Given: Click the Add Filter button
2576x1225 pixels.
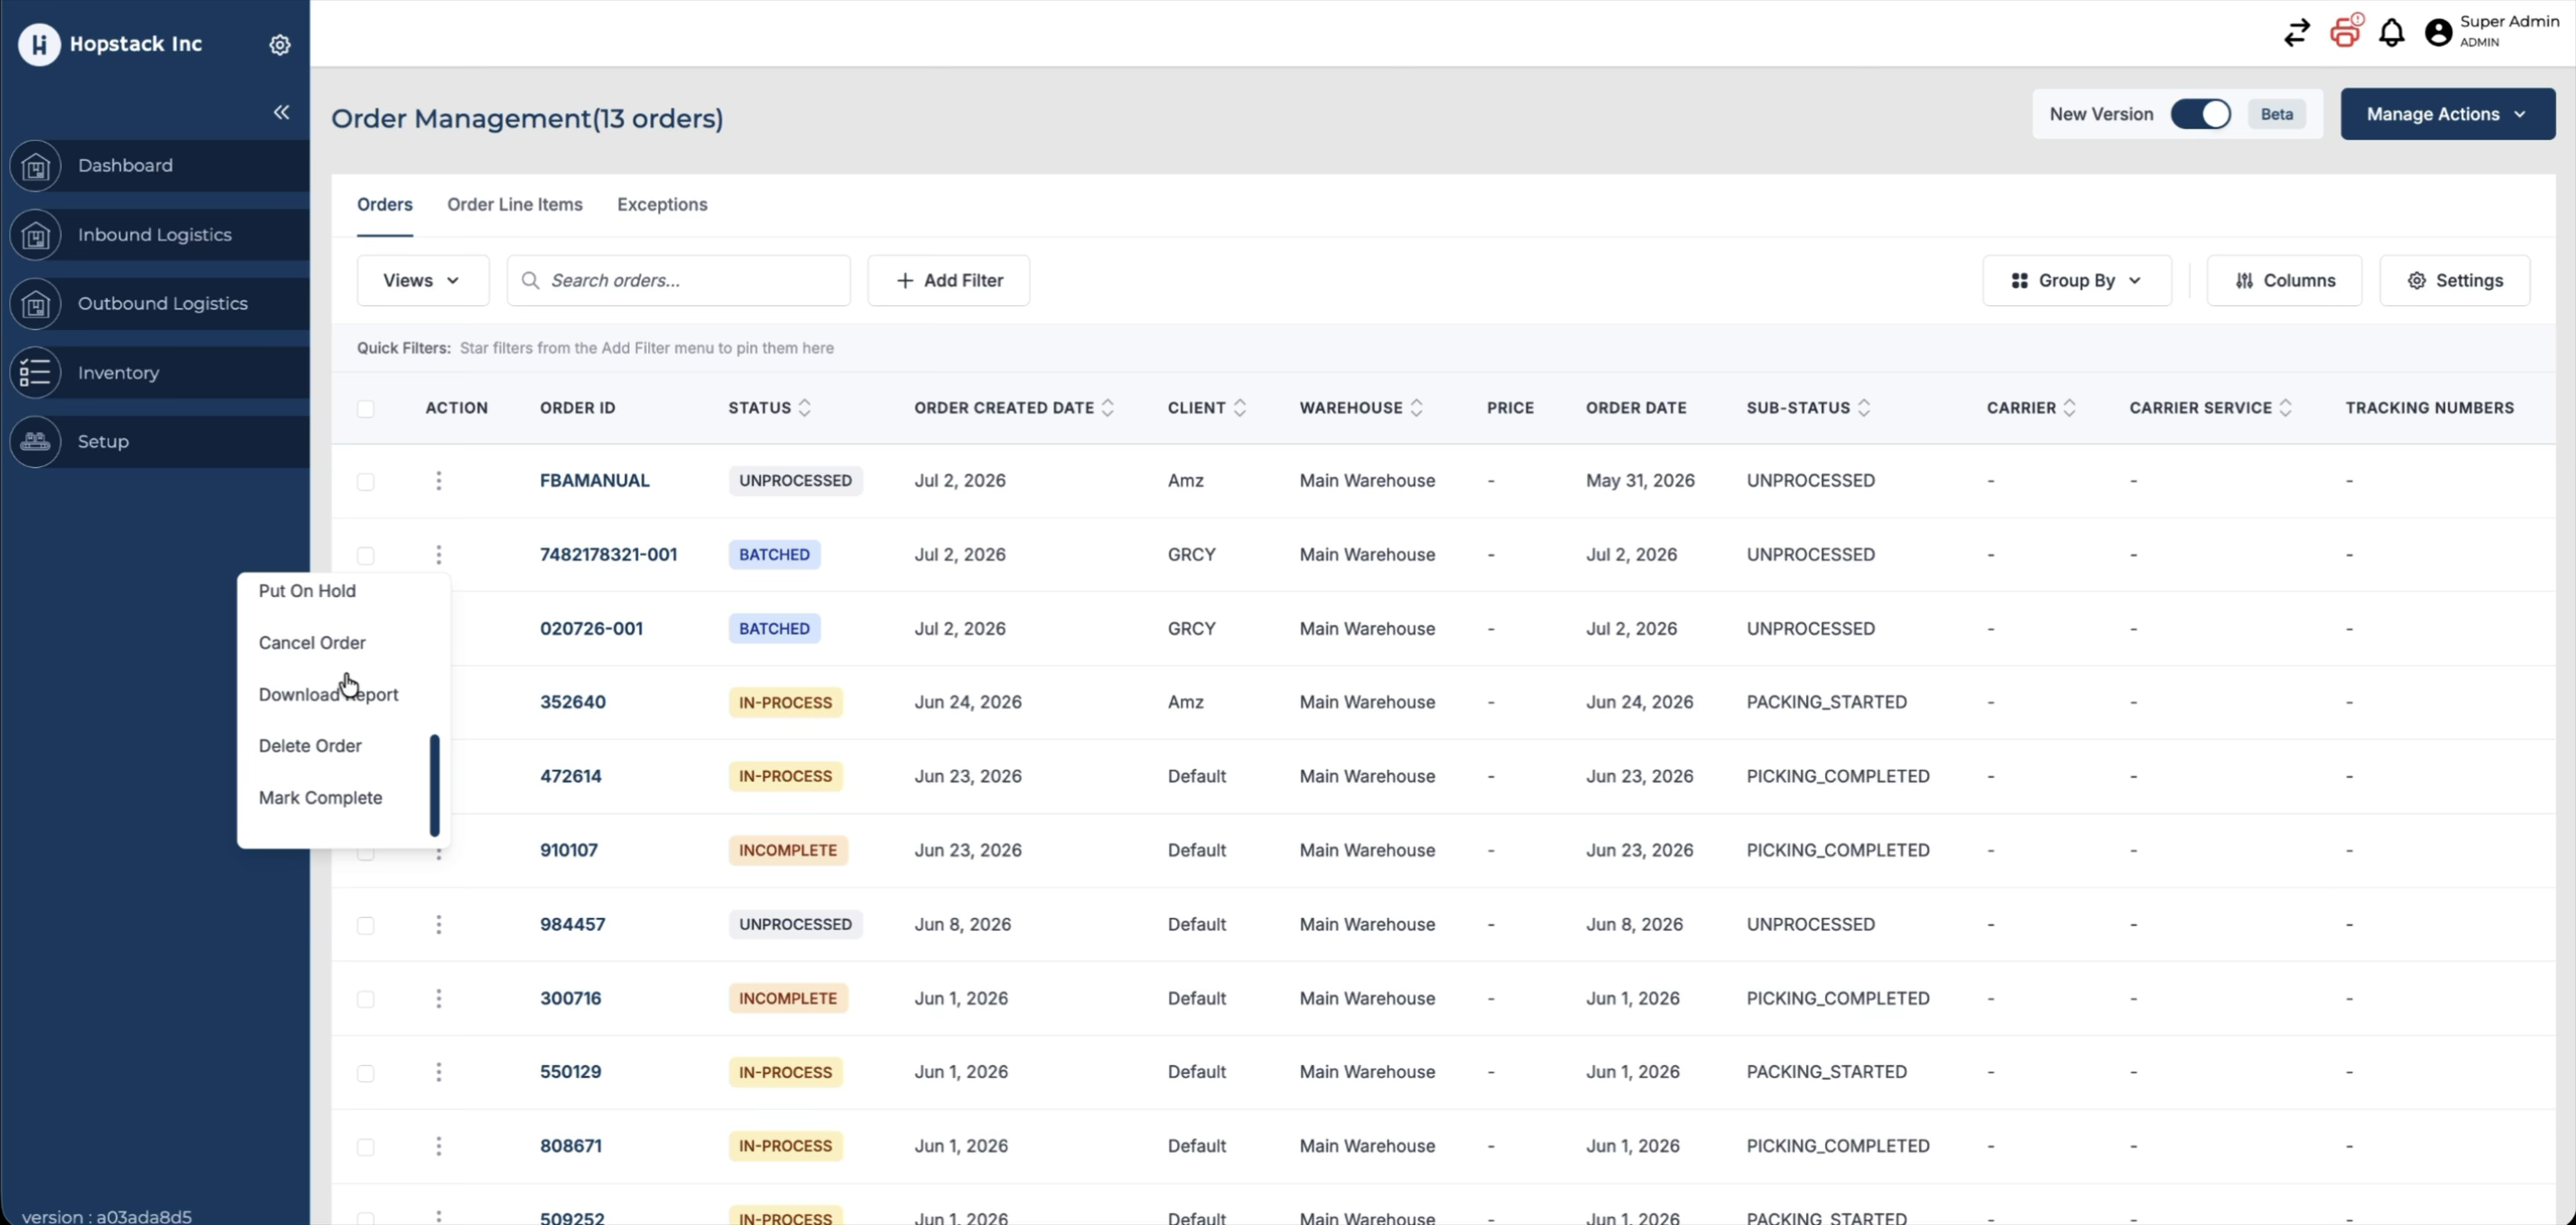Looking at the screenshot, I should 948,281.
